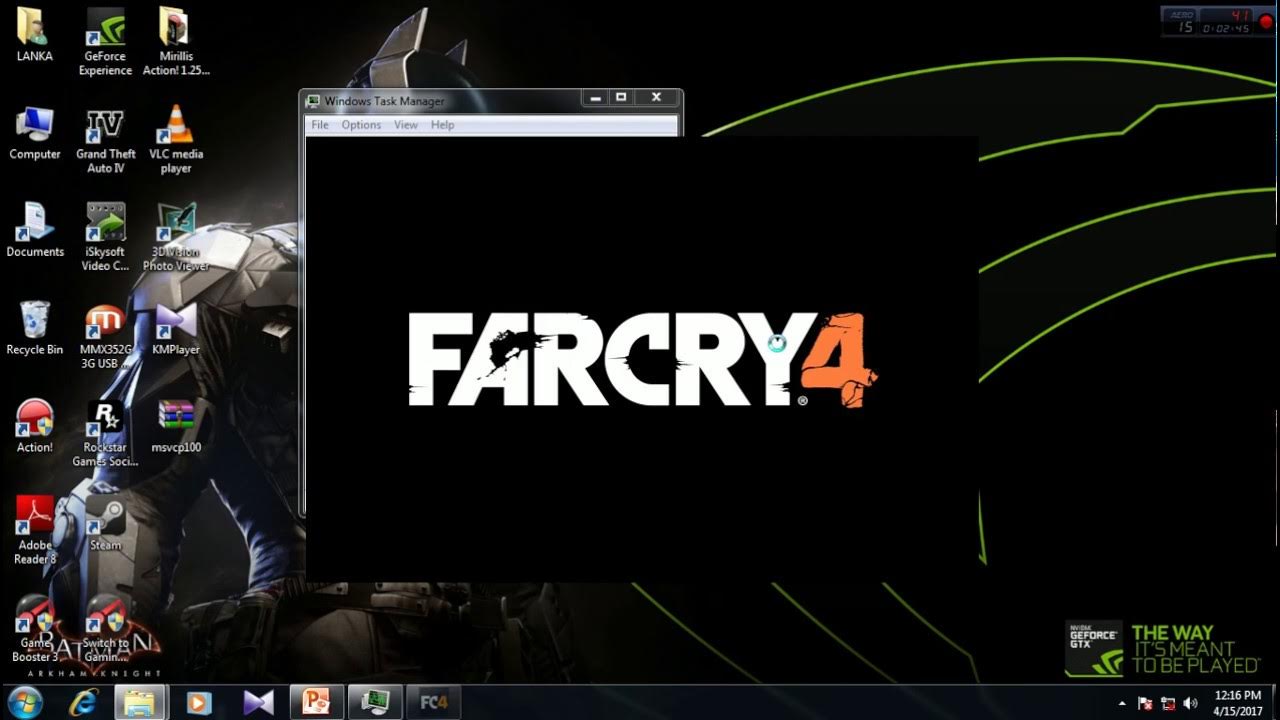Select the Steam desktop shortcut
Screen dimensions: 1280x720
pos(105,524)
